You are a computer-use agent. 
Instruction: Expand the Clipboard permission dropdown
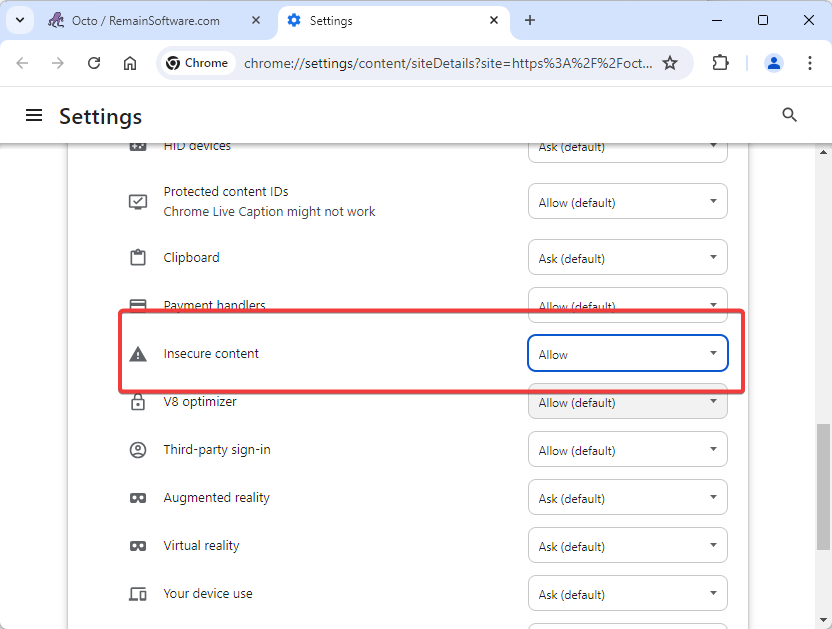[627, 257]
